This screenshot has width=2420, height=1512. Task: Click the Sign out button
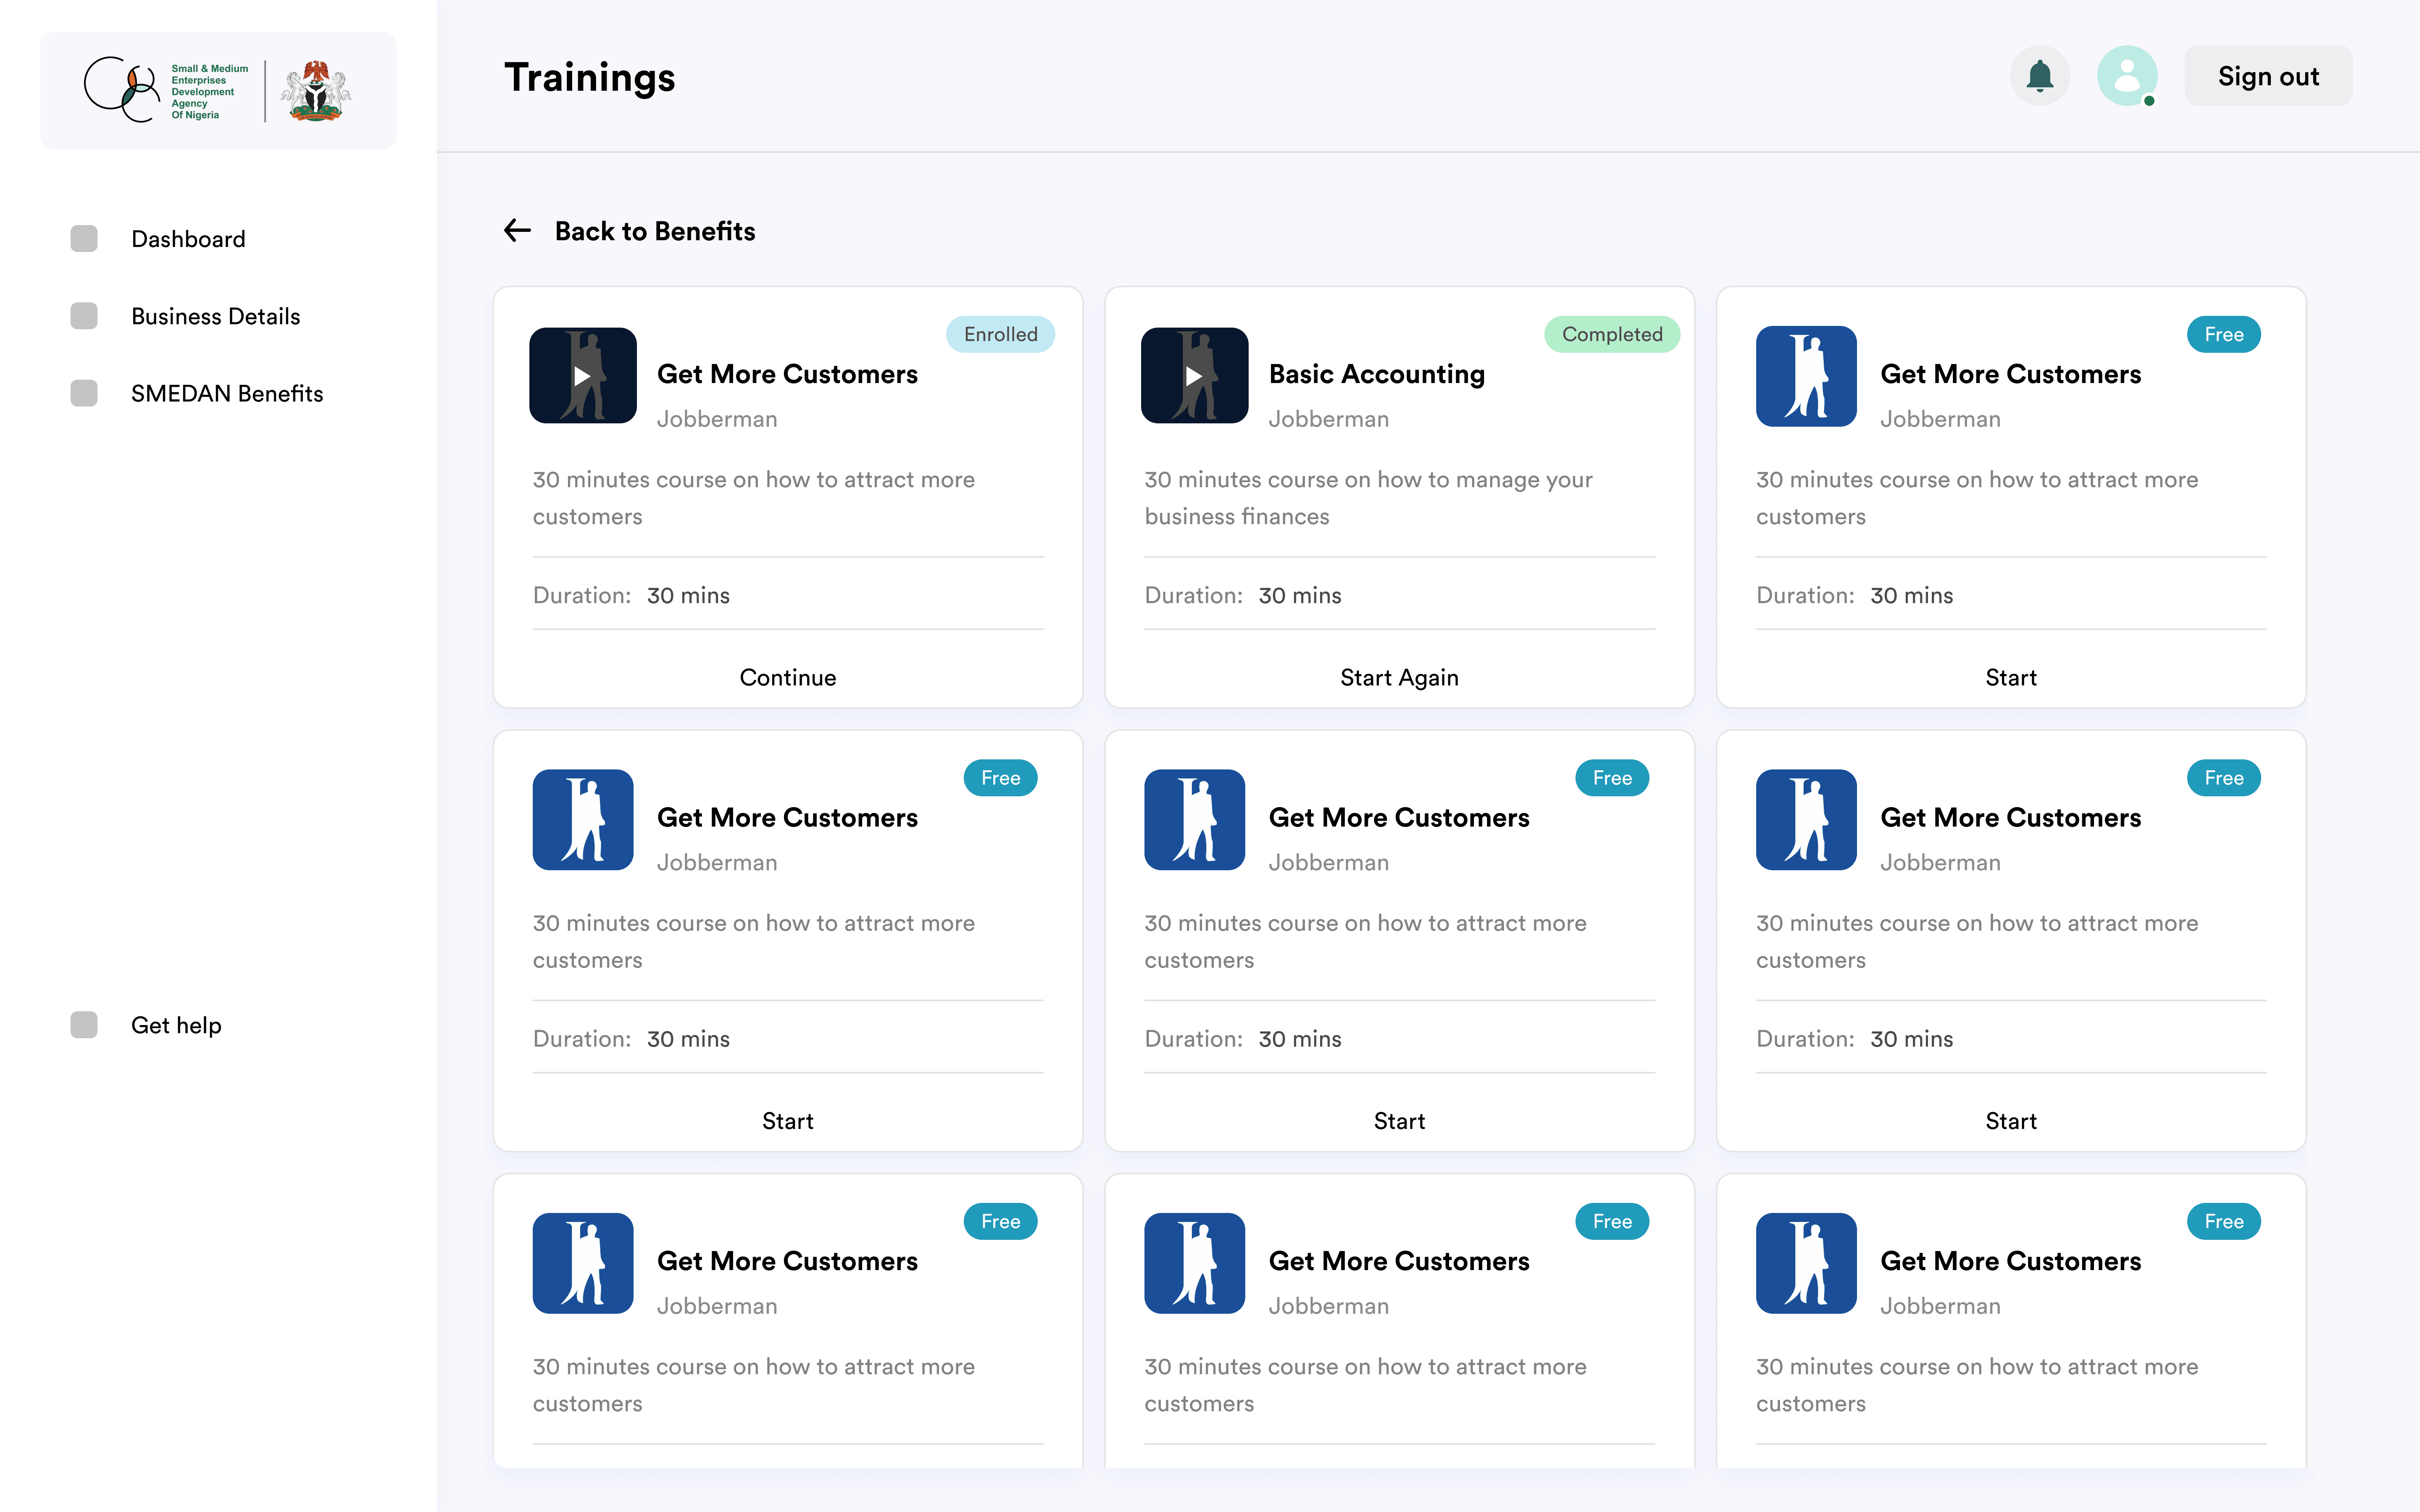[x=2268, y=76]
